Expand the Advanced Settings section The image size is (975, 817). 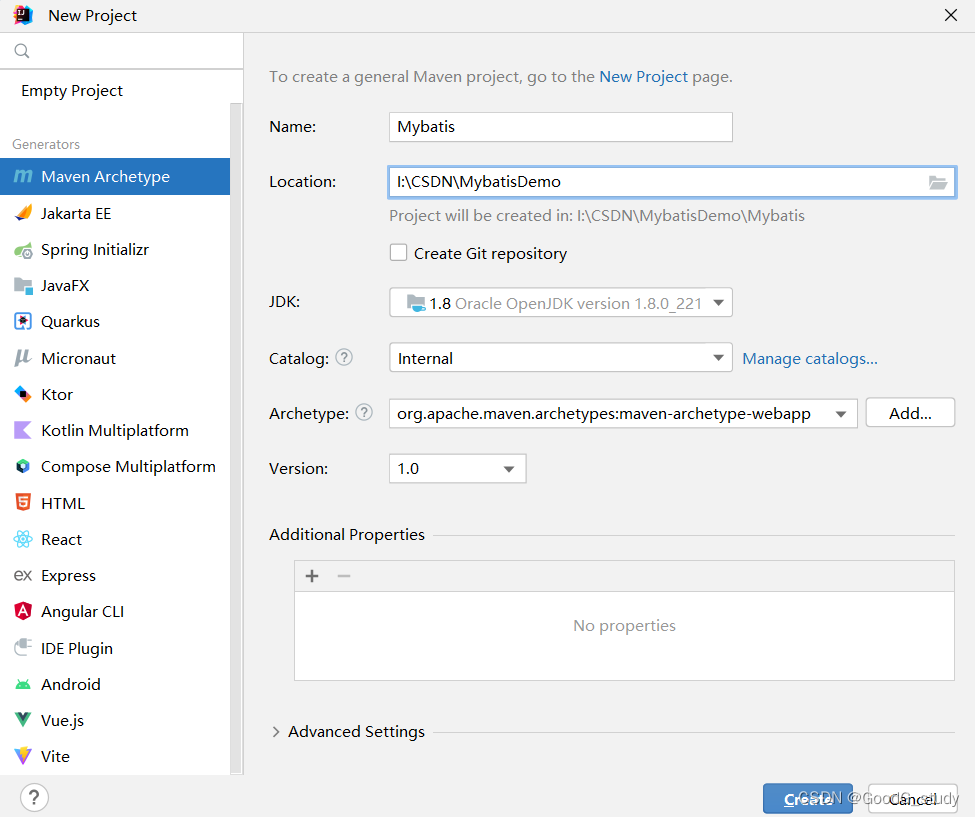click(277, 732)
